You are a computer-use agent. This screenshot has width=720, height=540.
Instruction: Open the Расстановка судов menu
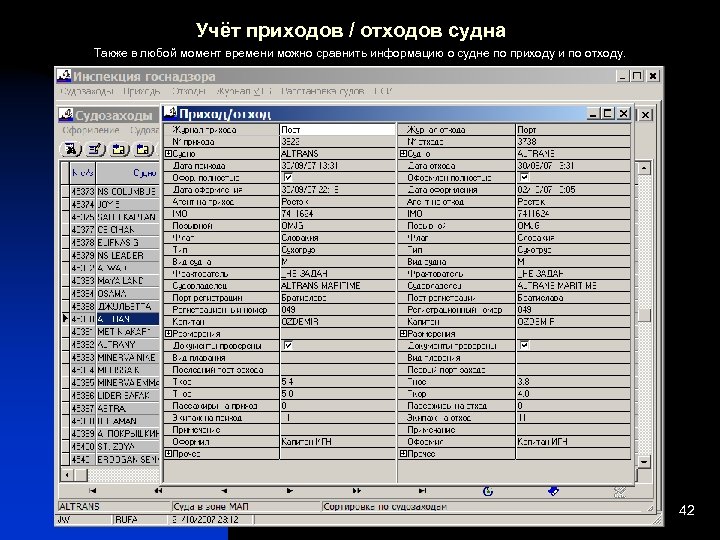(x=322, y=91)
